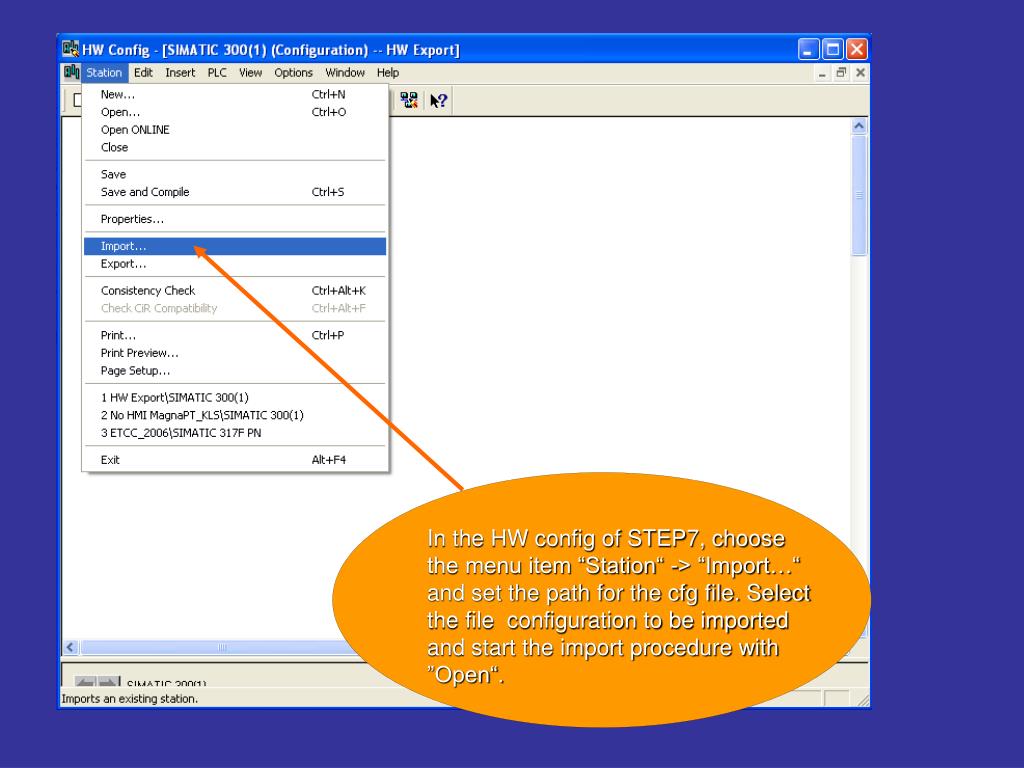This screenshot has height=768, width=1024.
Task: Click status text 'Imports an existing station.'
Action: click(129, 698)
